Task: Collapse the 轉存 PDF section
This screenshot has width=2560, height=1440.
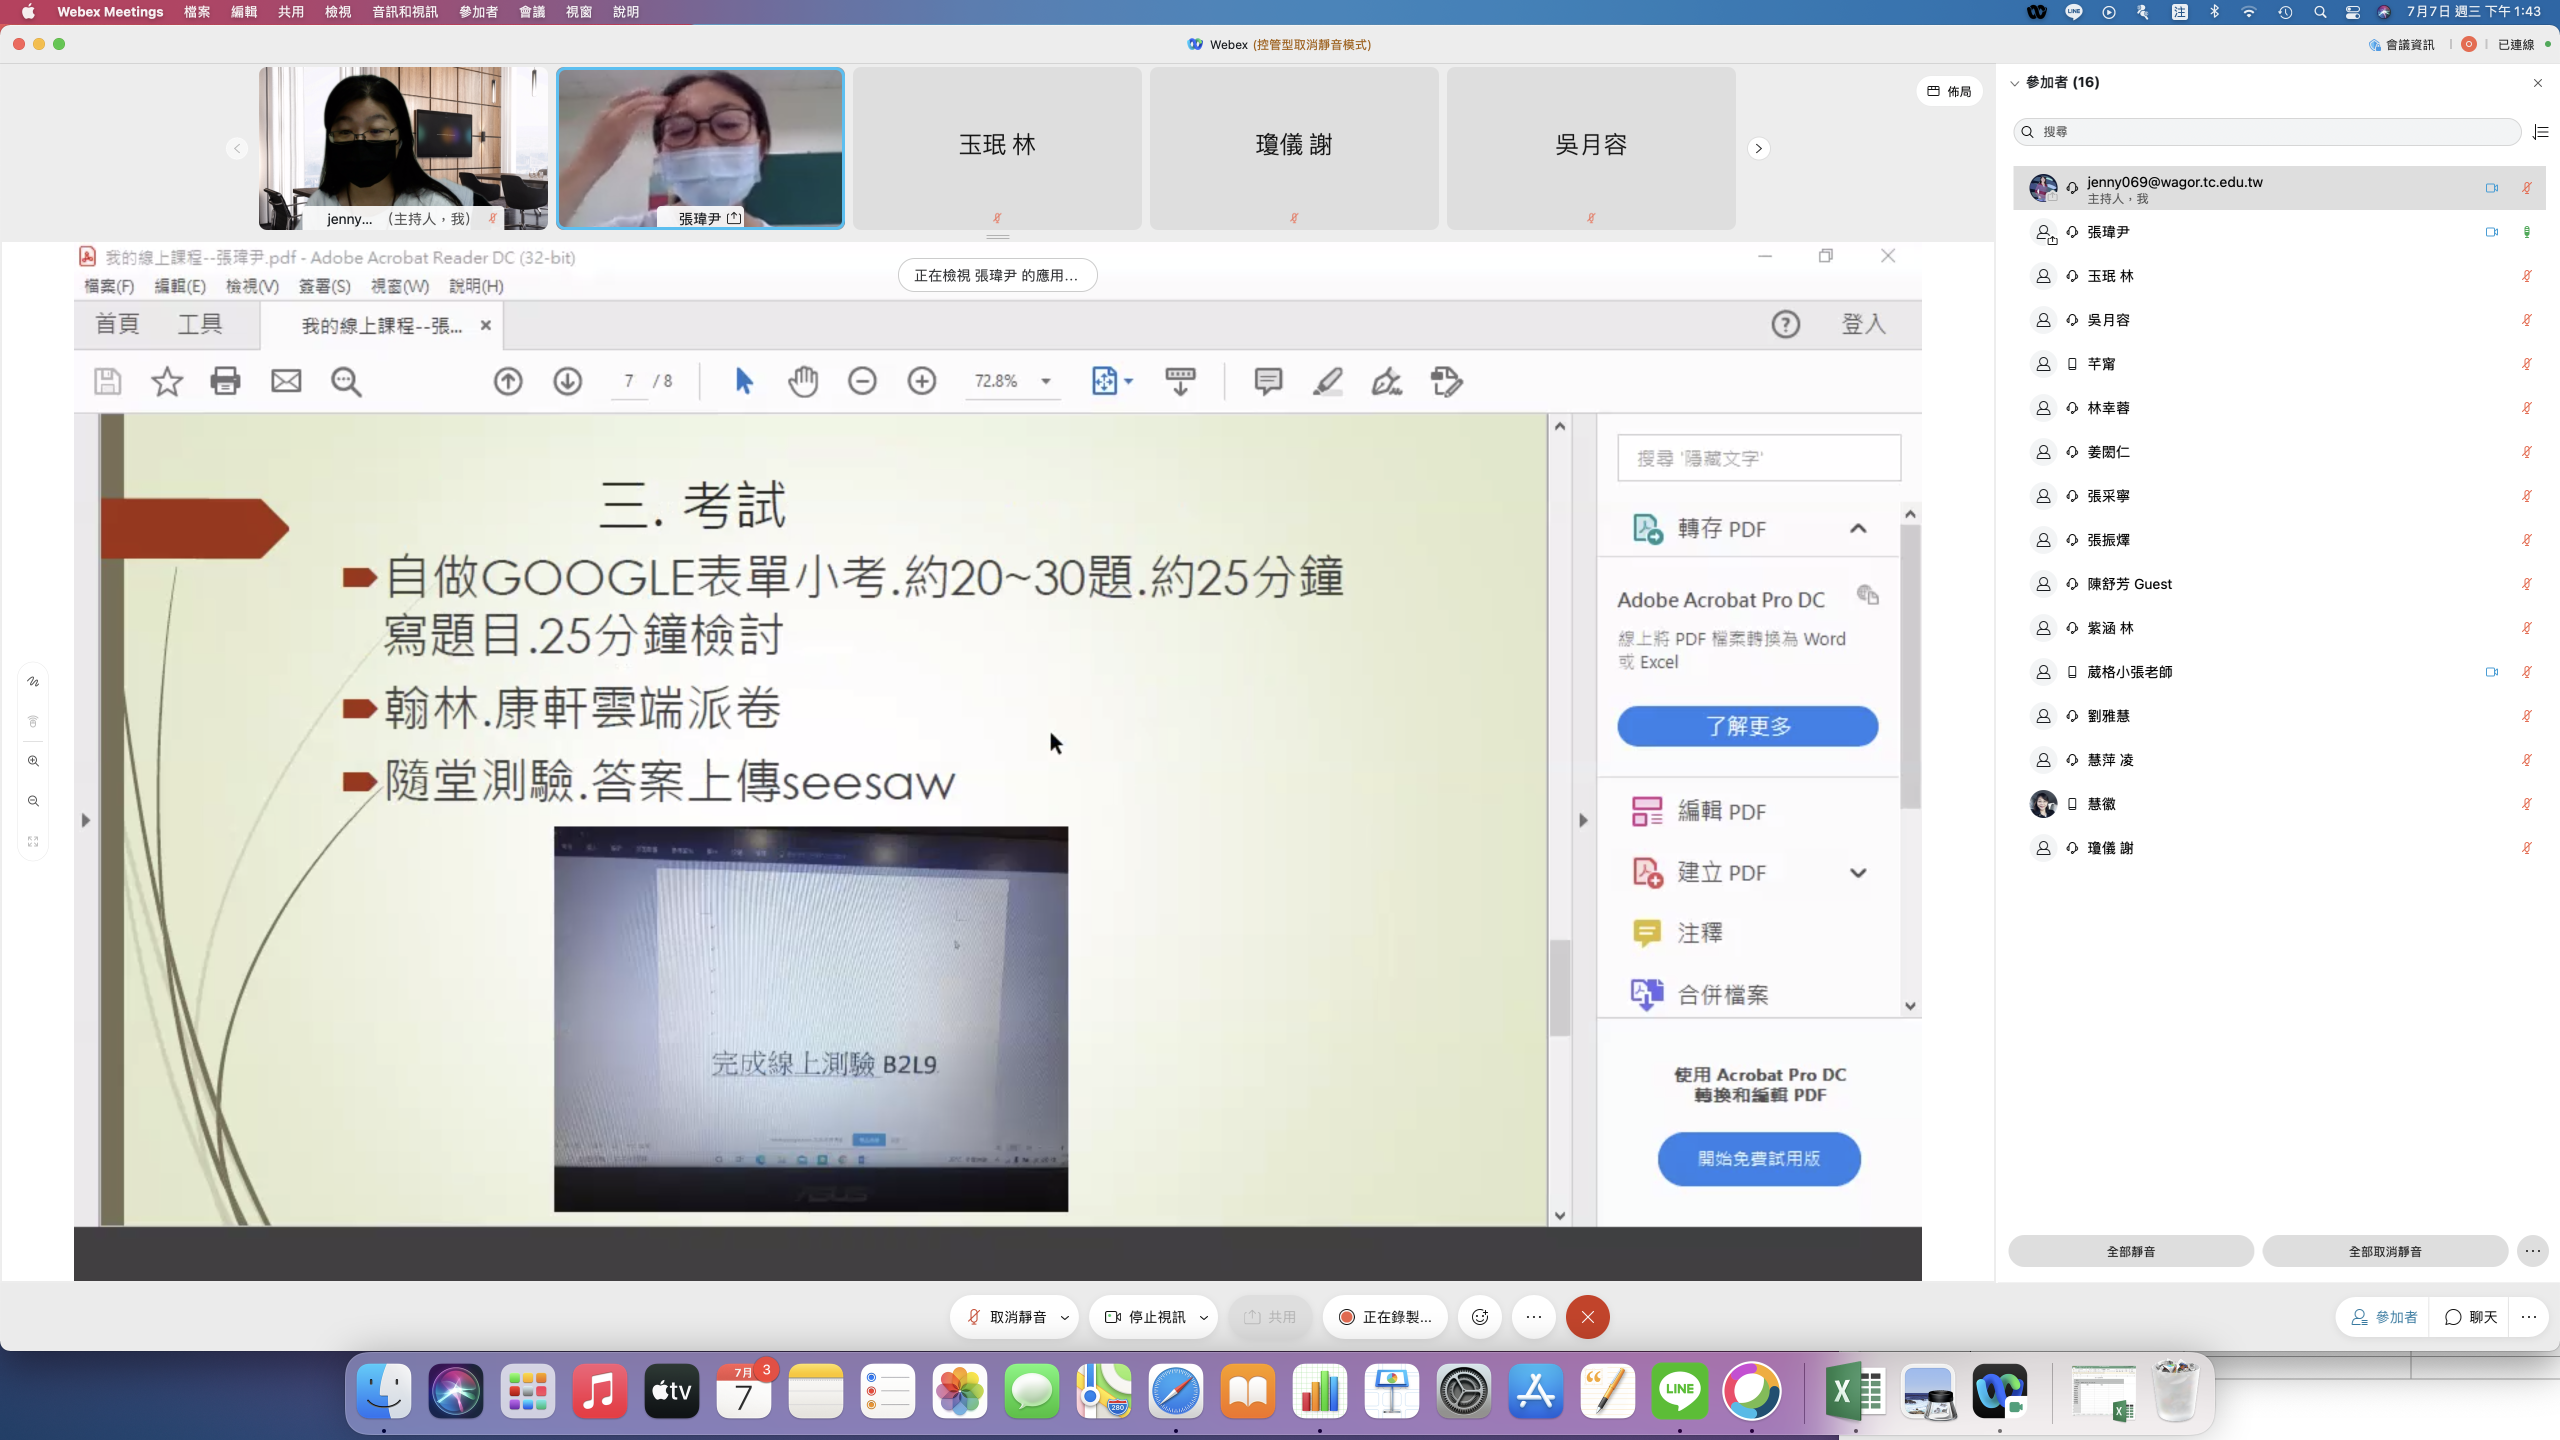Action: [1858, 529]
